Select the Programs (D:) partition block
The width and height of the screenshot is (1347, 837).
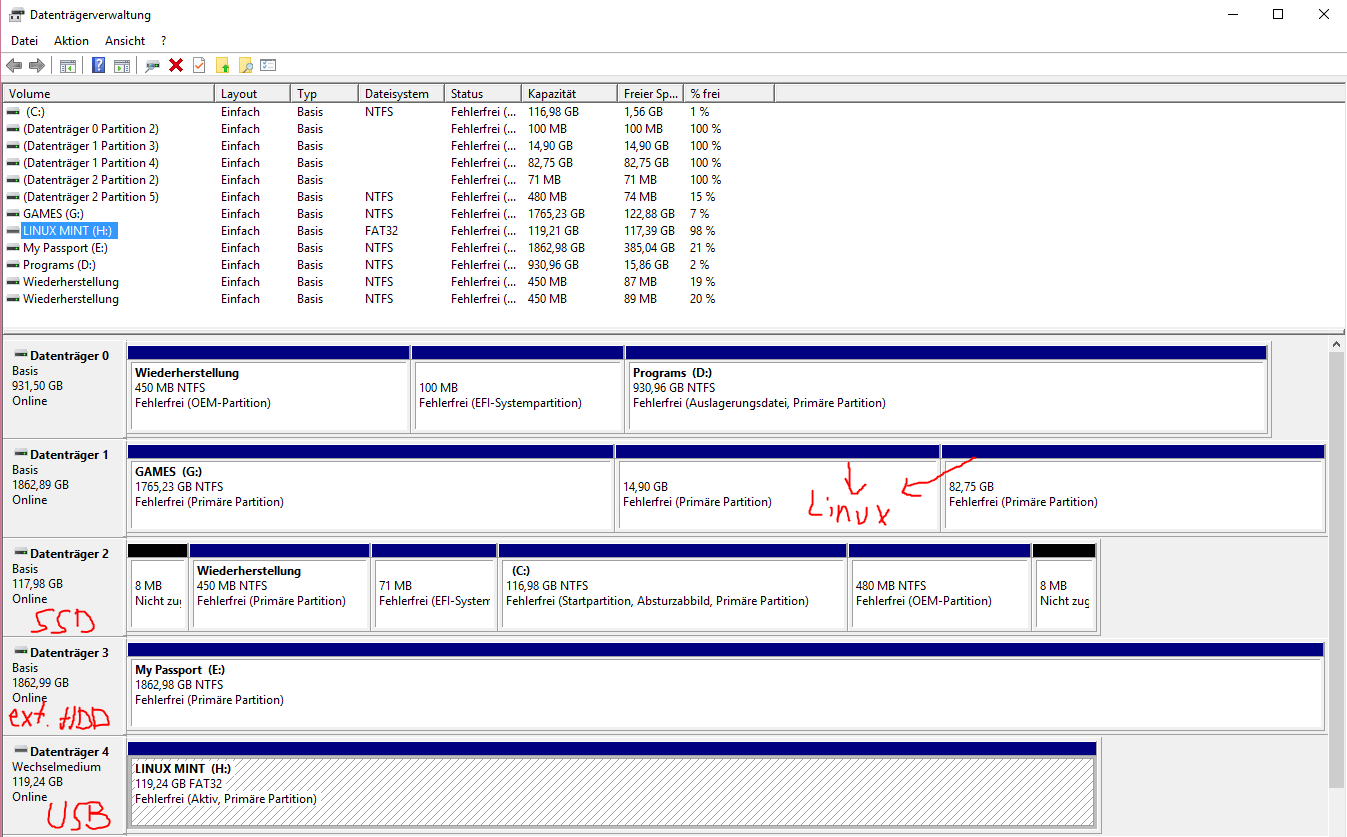click(946, 389)
